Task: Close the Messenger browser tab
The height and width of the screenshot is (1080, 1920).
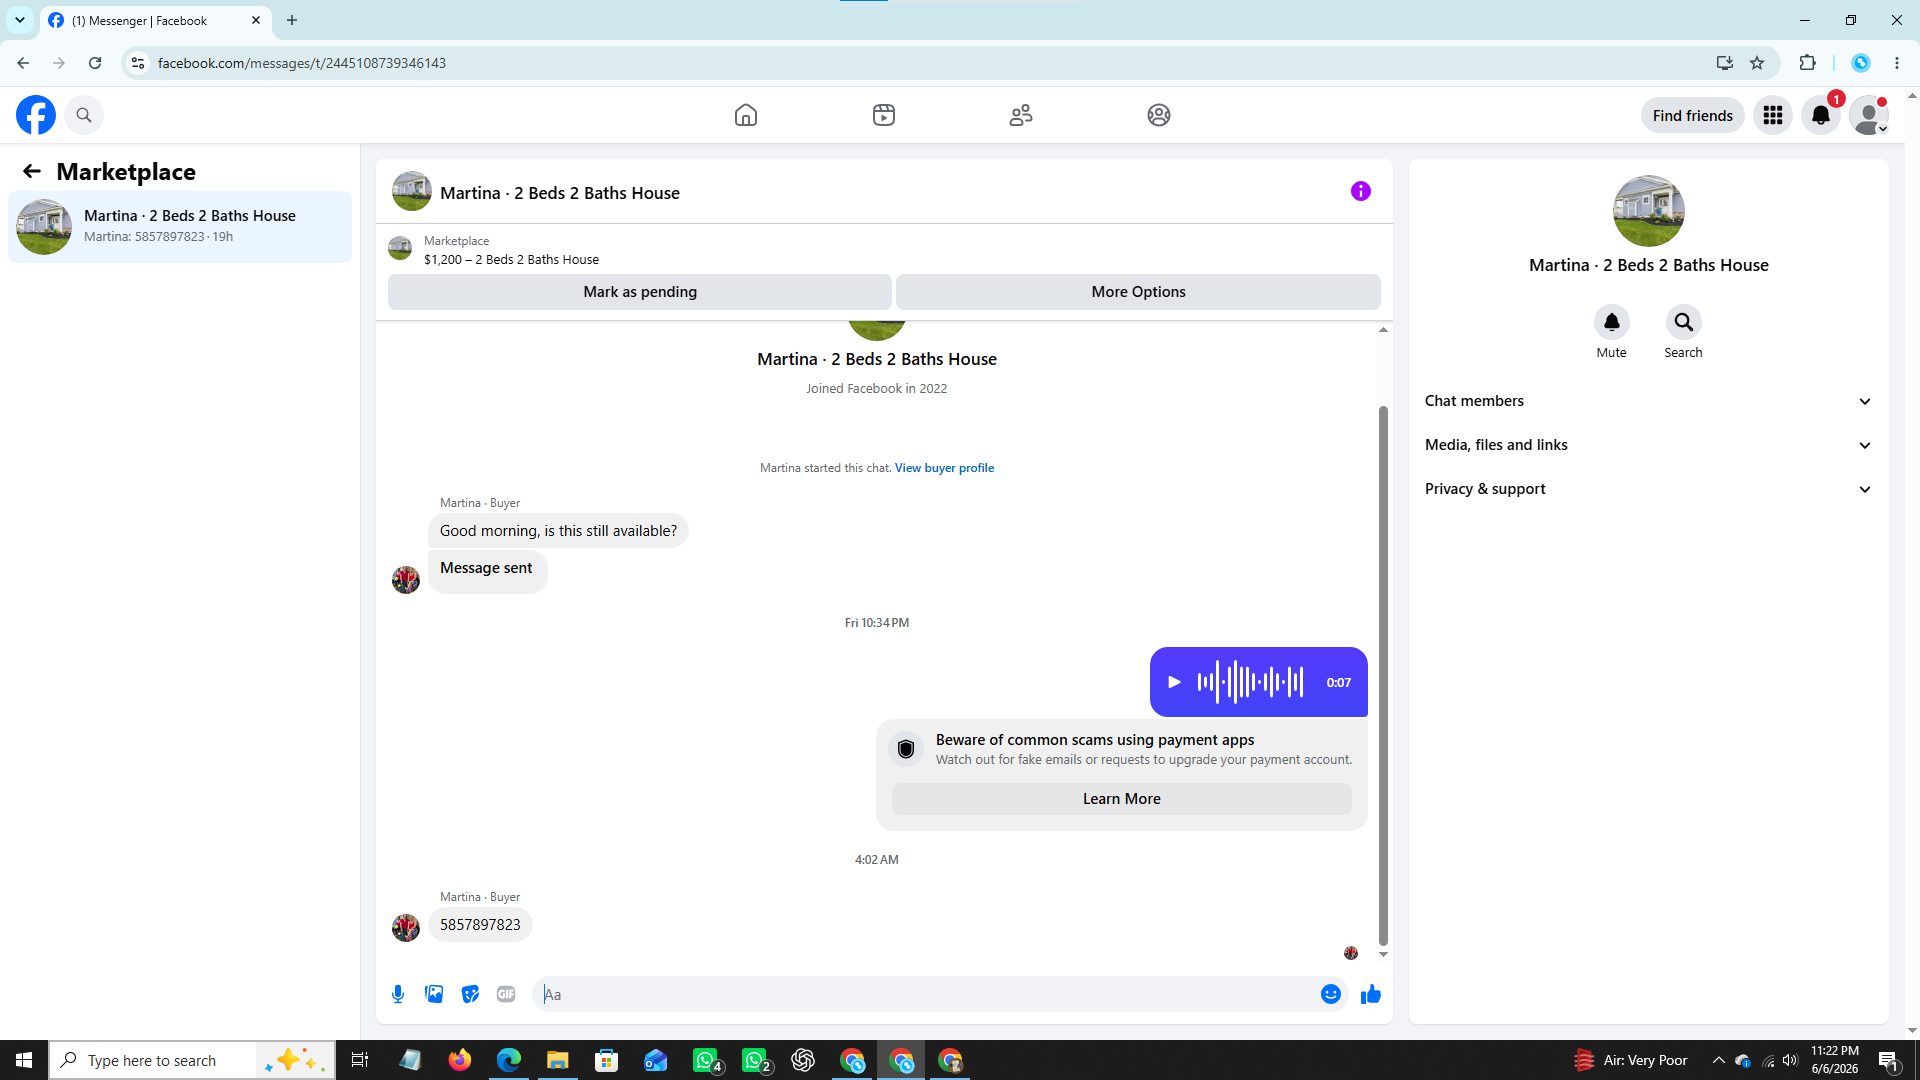Action: pos(256,20)
